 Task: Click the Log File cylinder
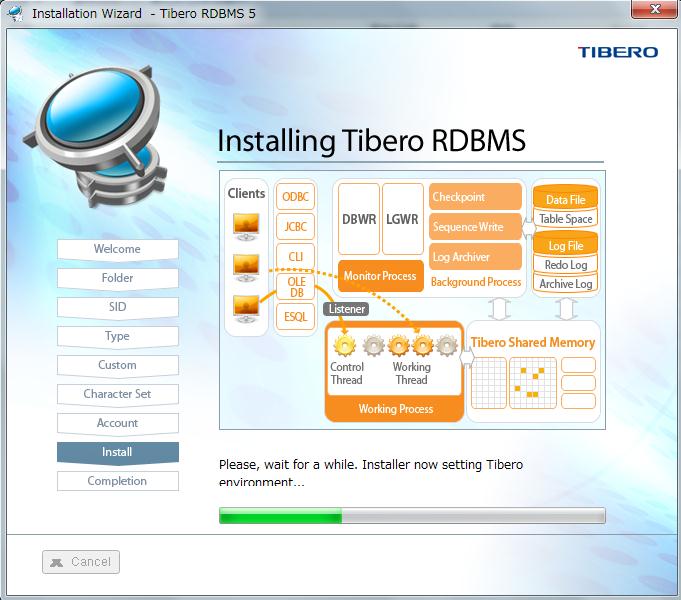coord(565,243)
